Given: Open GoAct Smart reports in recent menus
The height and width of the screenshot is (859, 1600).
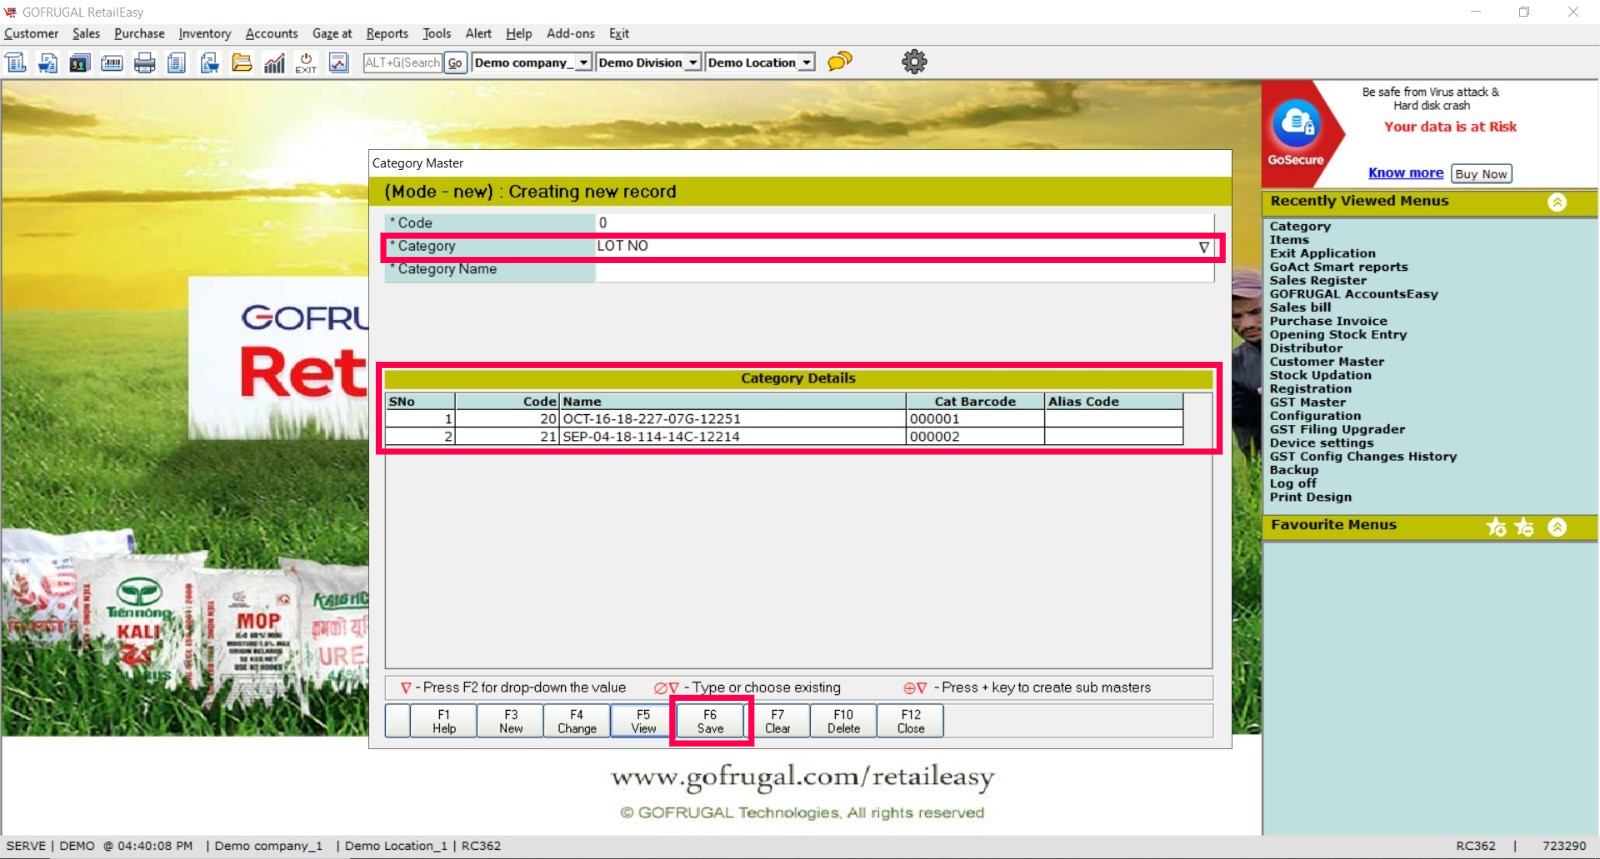Looking at the screenshot, I should [x=1339, y=267].
